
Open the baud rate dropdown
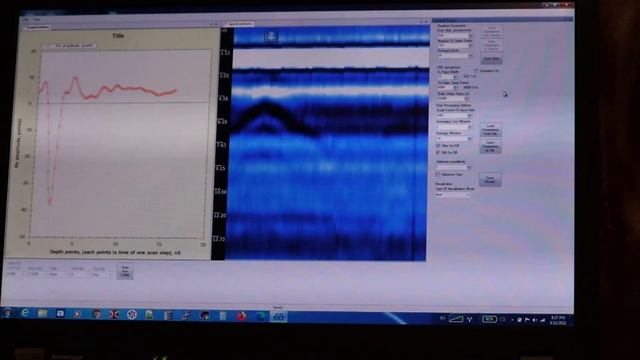[37, 274]
